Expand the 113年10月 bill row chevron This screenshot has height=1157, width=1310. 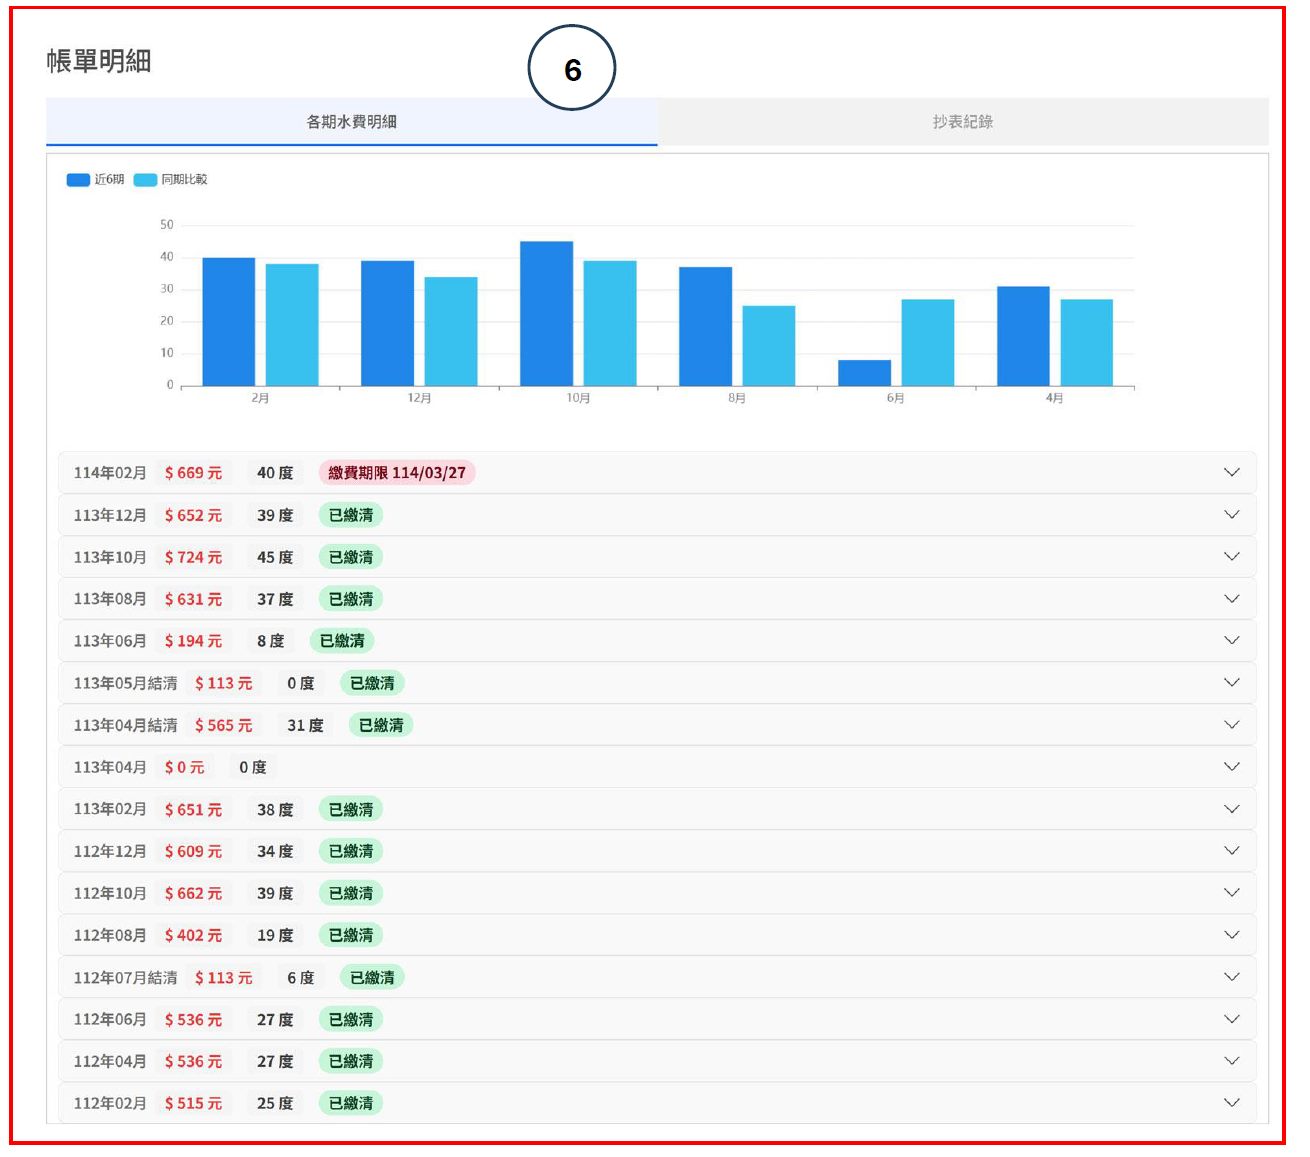1232,556
